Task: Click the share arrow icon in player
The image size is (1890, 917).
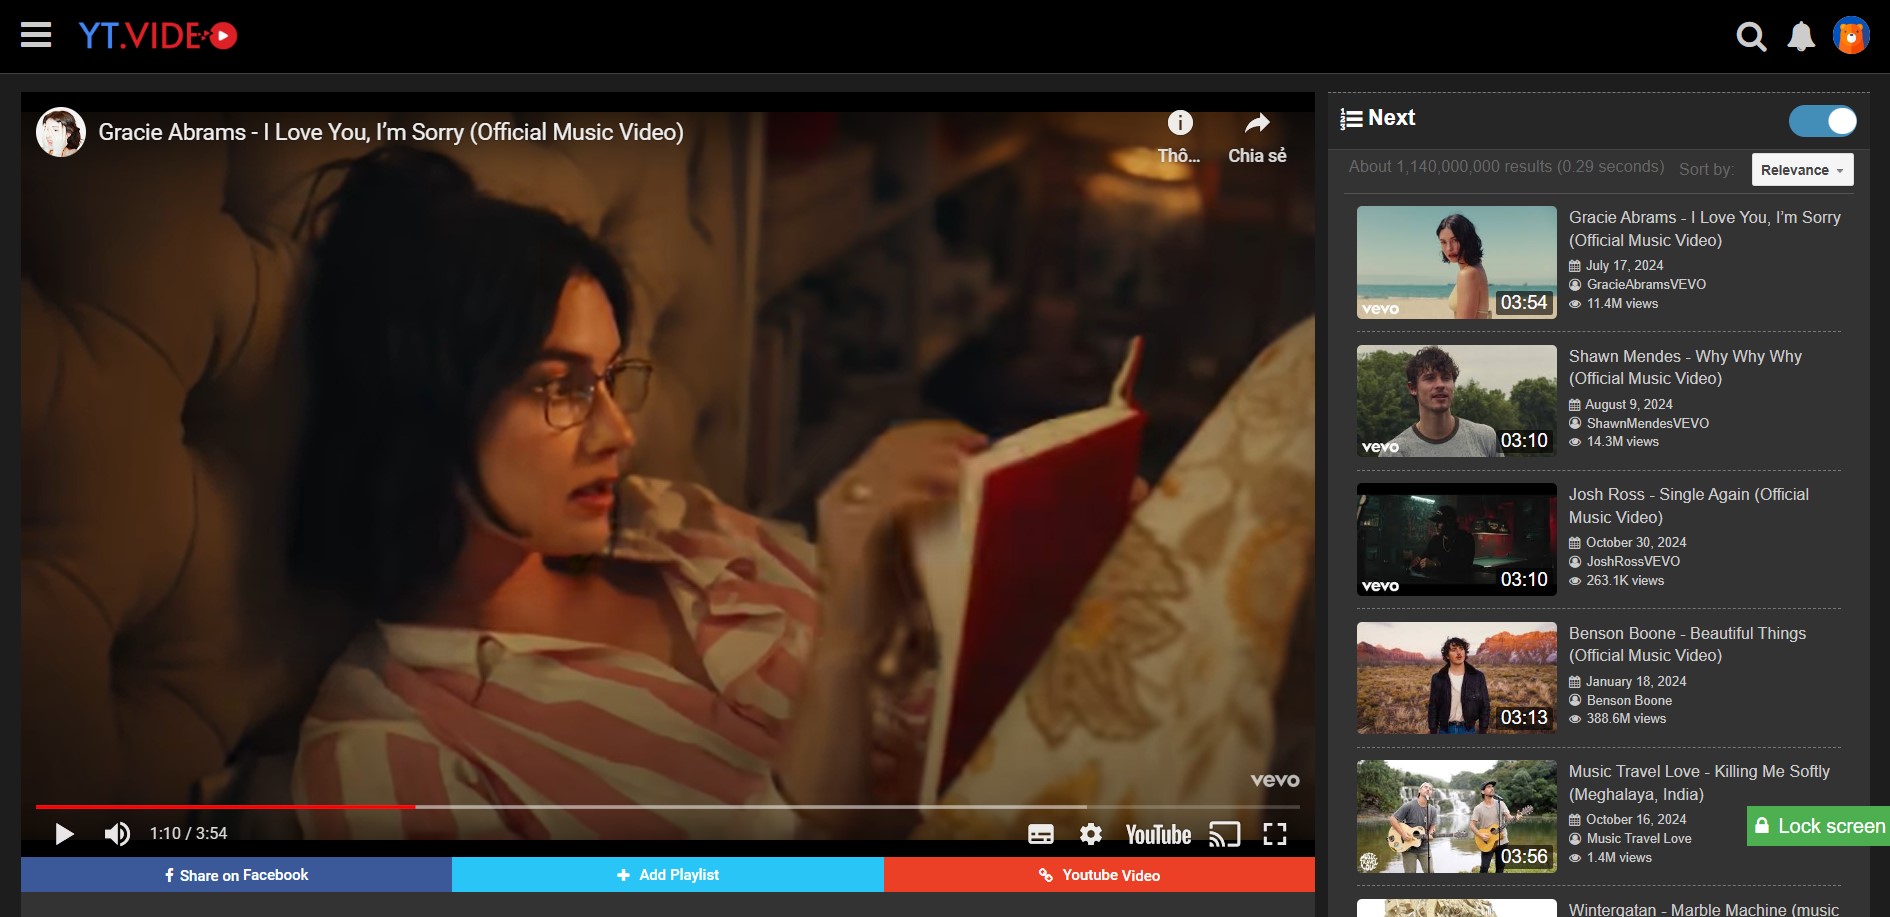Action: tap(1257, 123)
